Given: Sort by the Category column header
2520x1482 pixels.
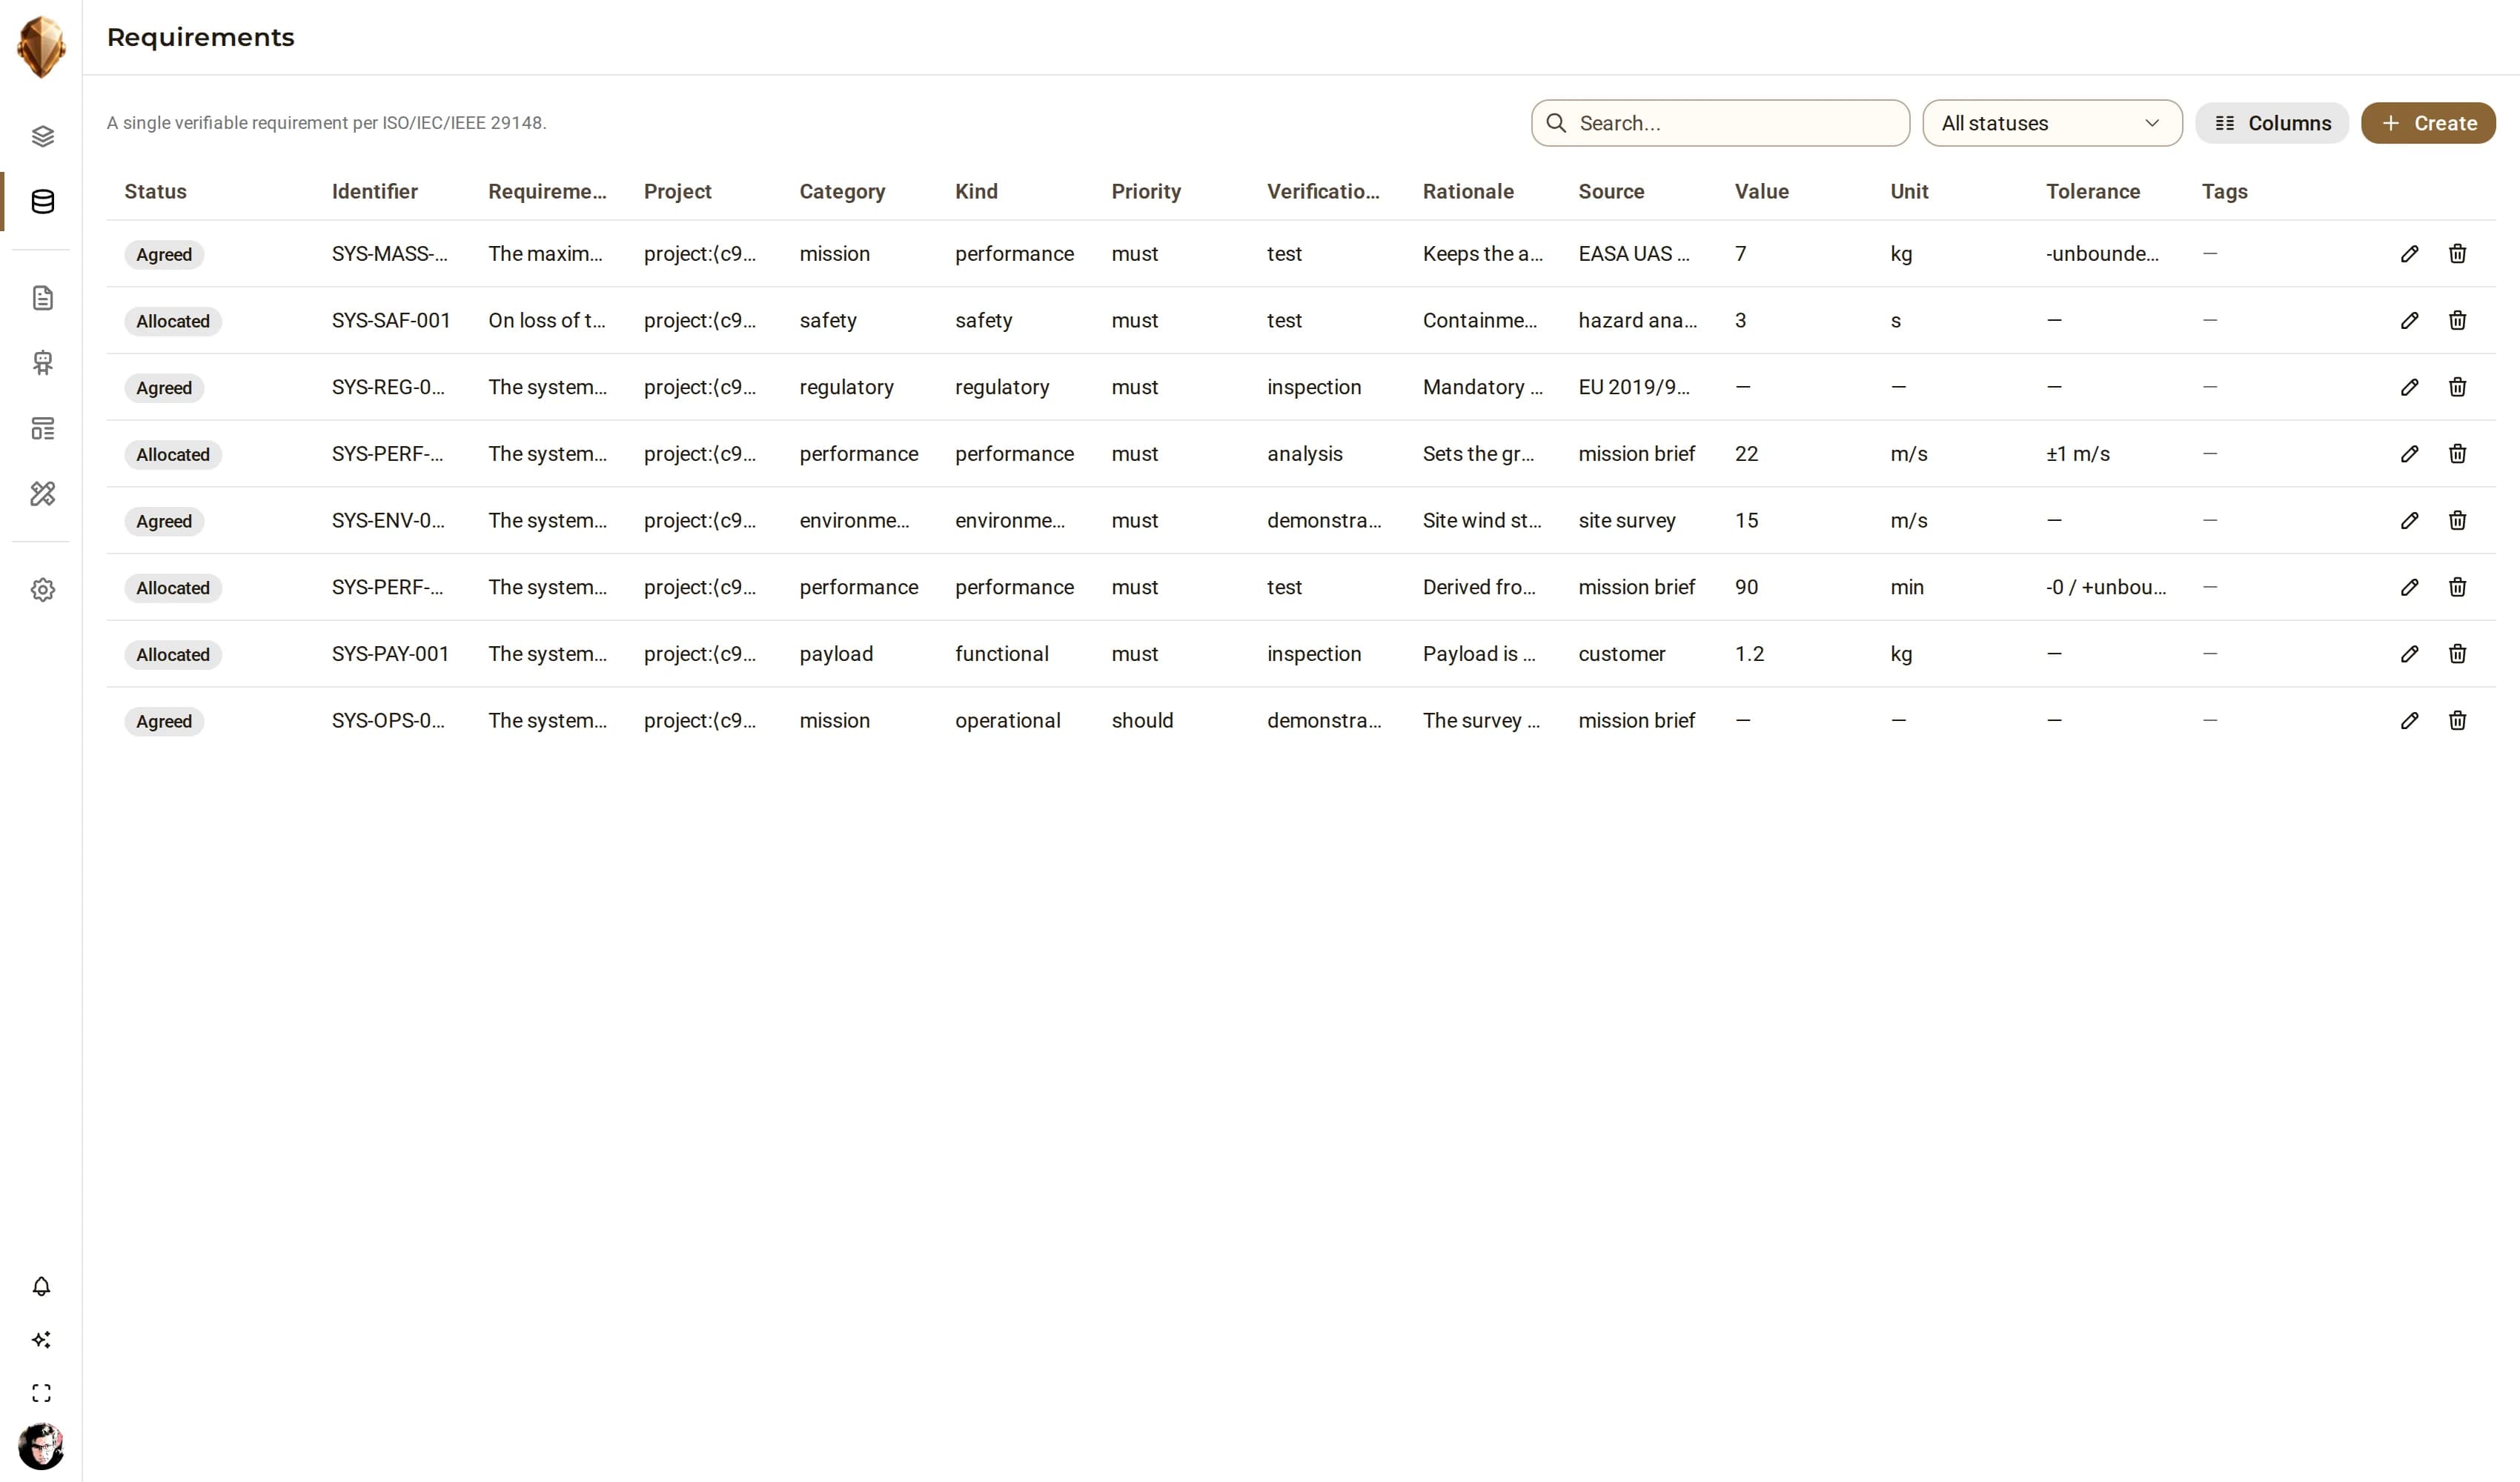Looking at the screenshot, I should (842, 191).
